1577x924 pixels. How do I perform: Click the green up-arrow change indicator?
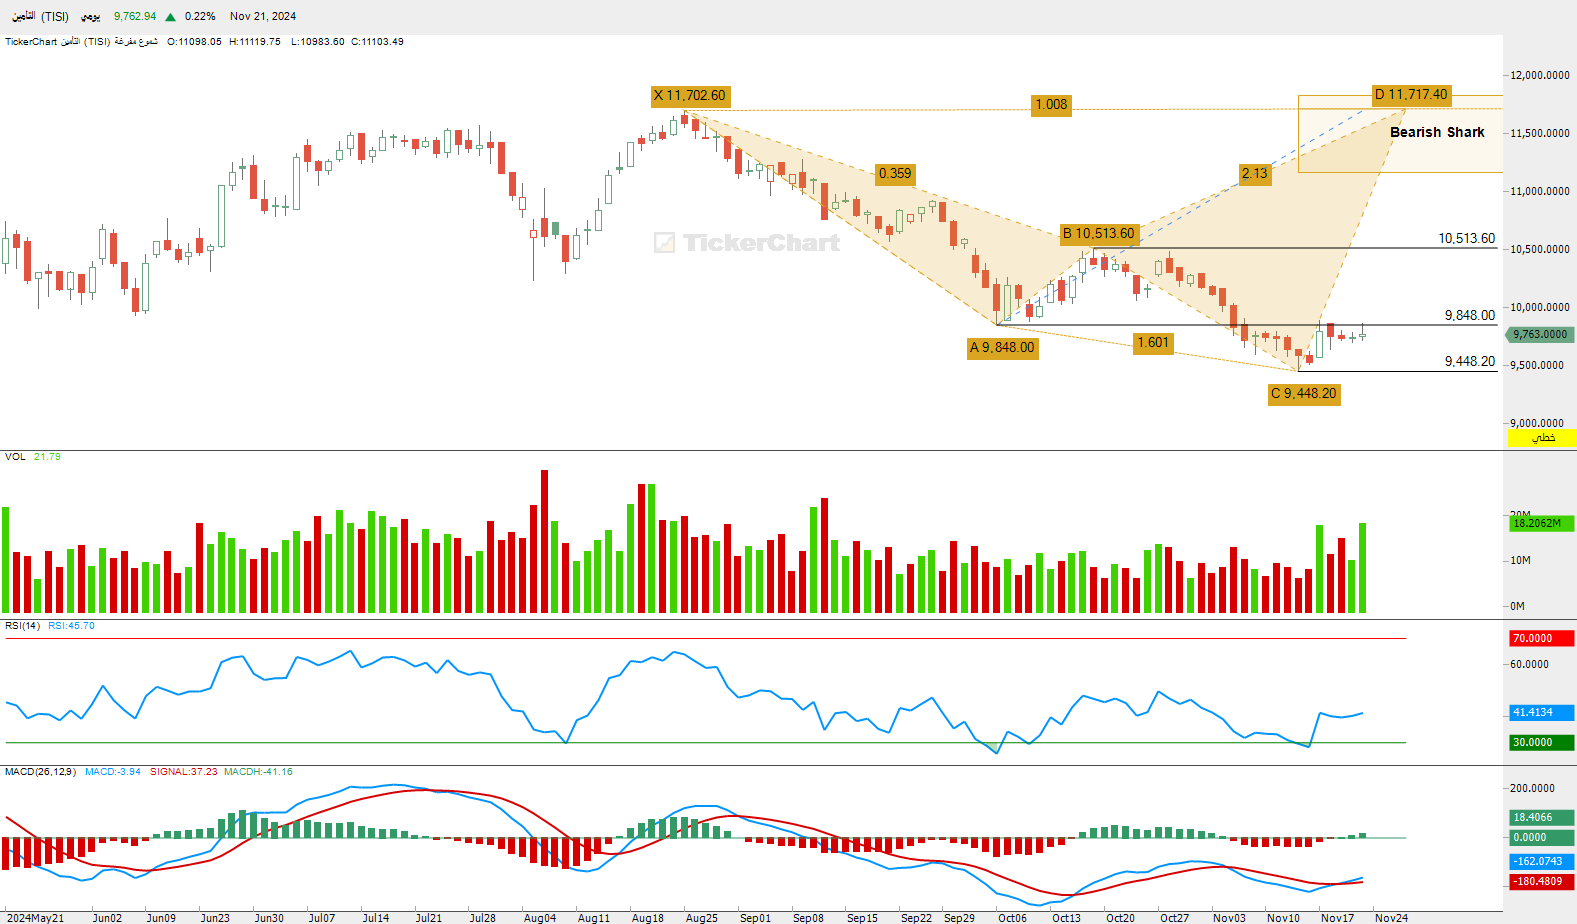tap(171, 17)
